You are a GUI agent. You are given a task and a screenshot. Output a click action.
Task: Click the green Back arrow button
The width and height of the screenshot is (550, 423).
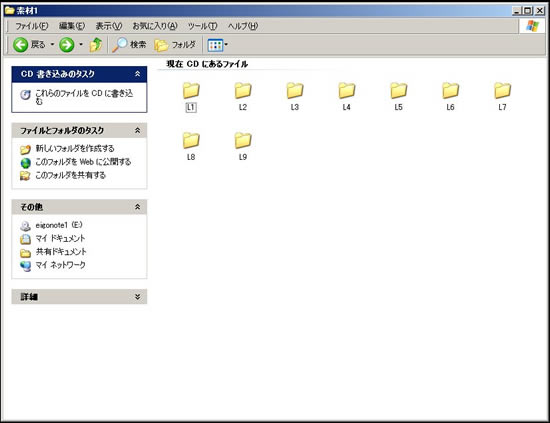click(x=20, y=45)
